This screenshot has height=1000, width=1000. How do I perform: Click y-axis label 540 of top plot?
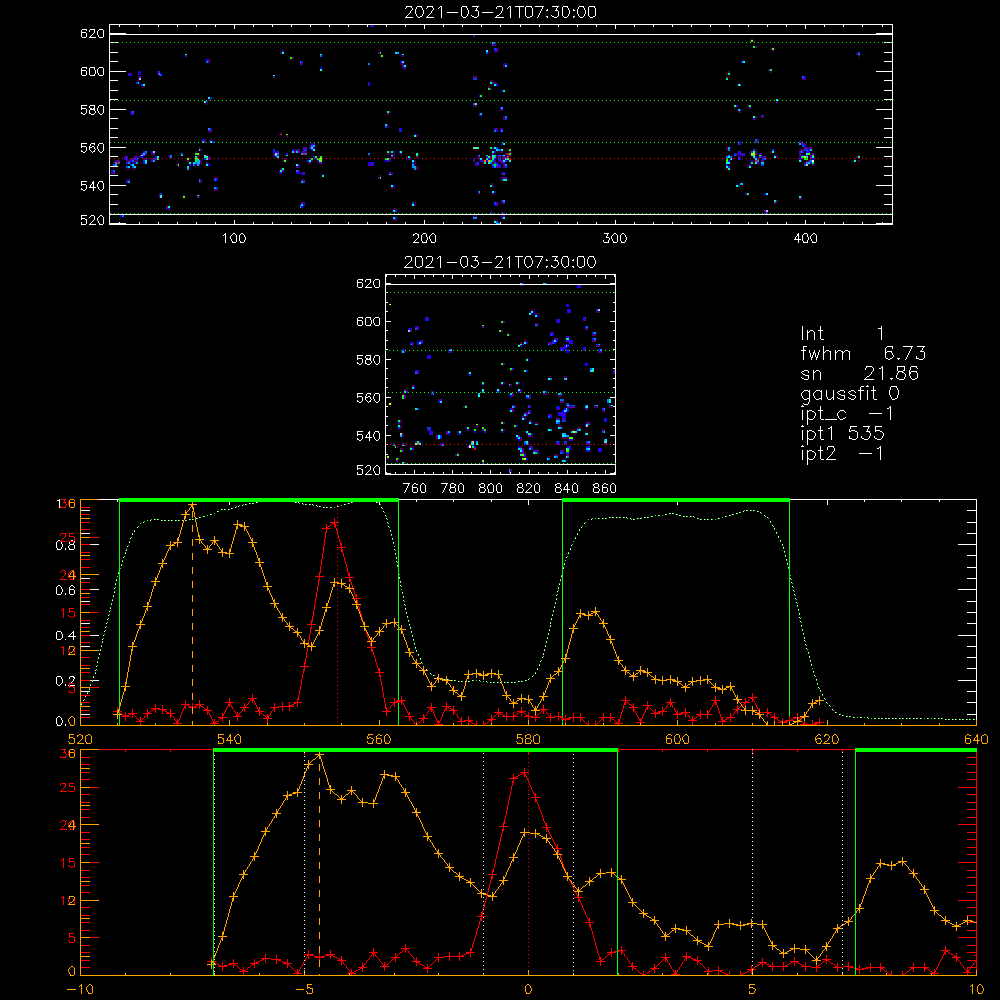coord(92,186)
